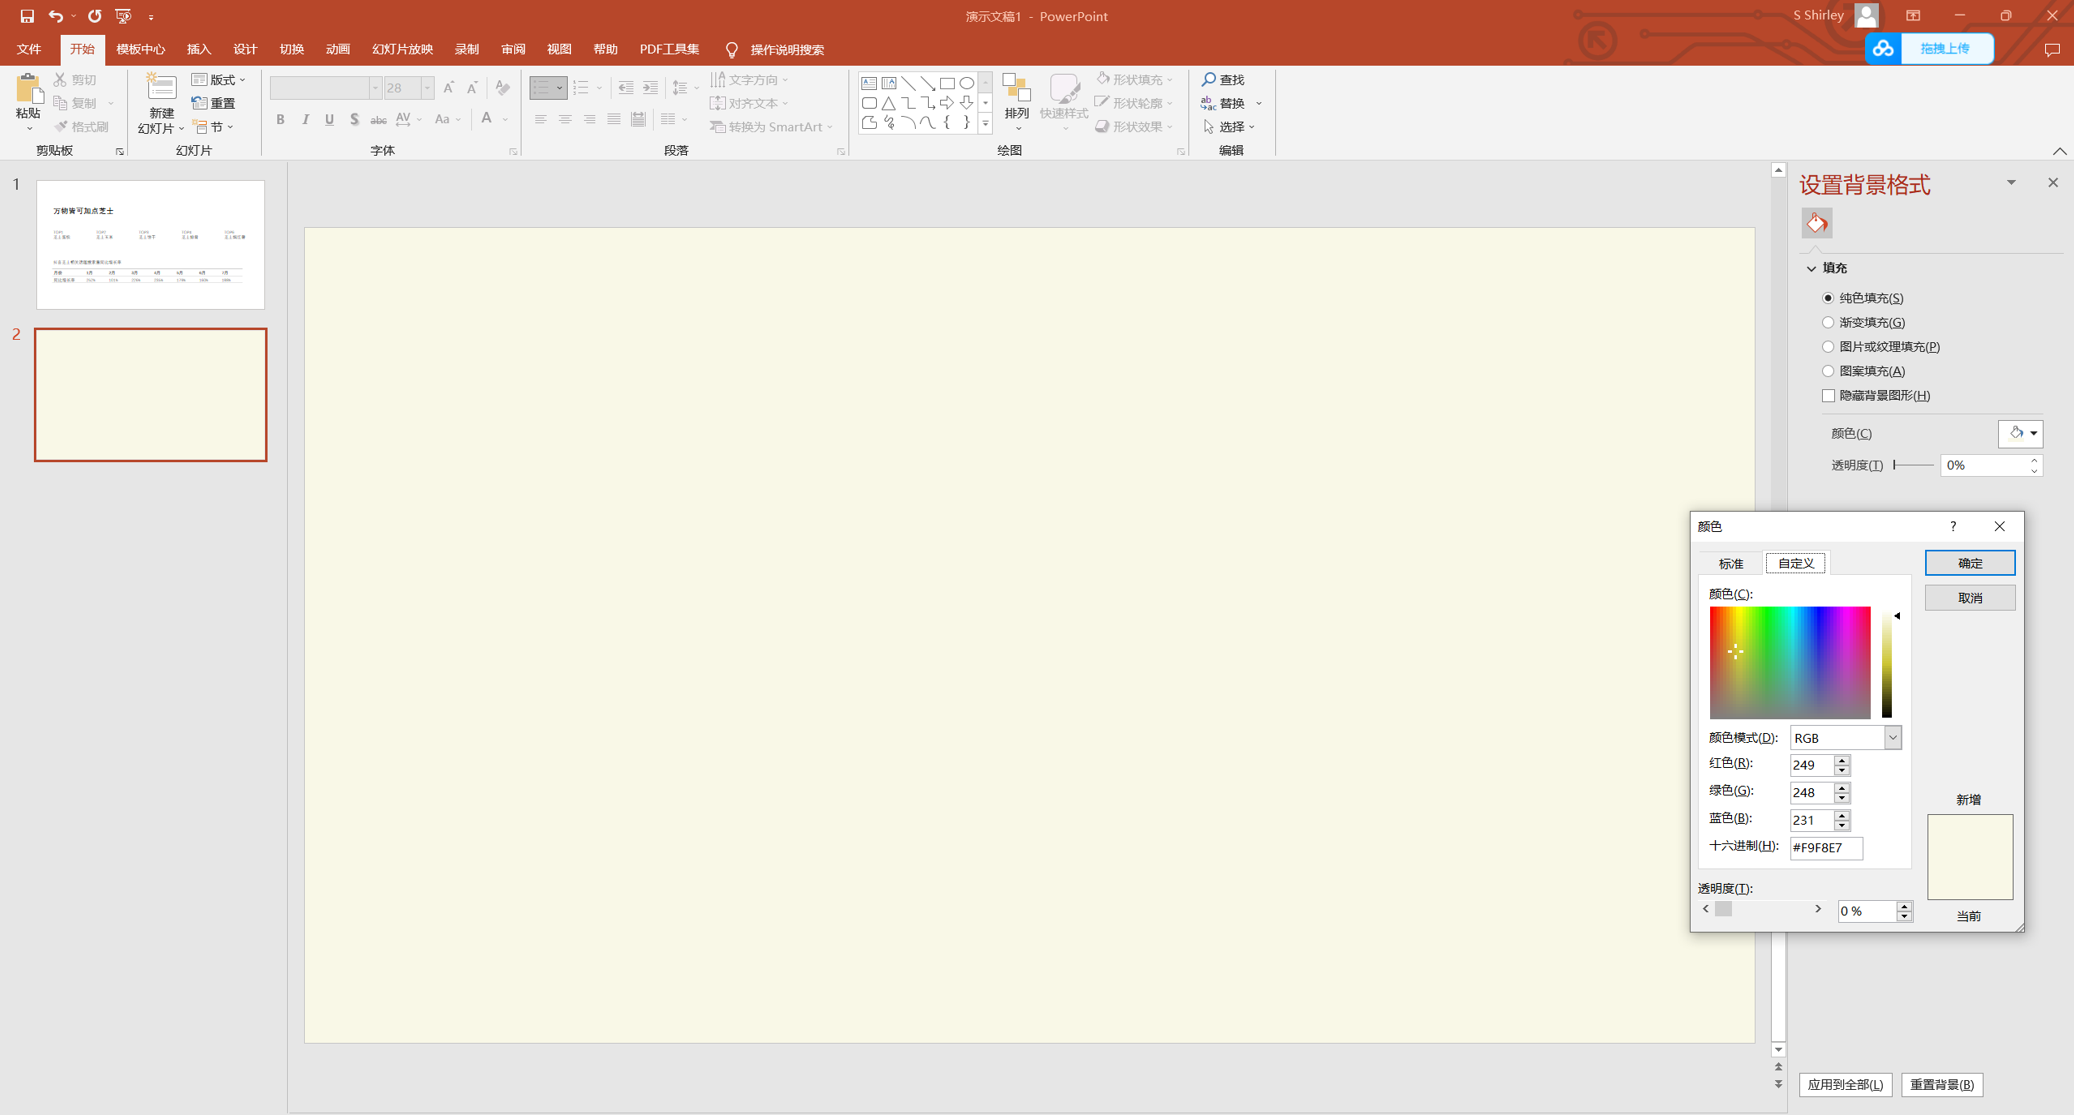Click Apply to All (应用到全部) button
The image size is (2074, 1115).
click(1844, 1084)
